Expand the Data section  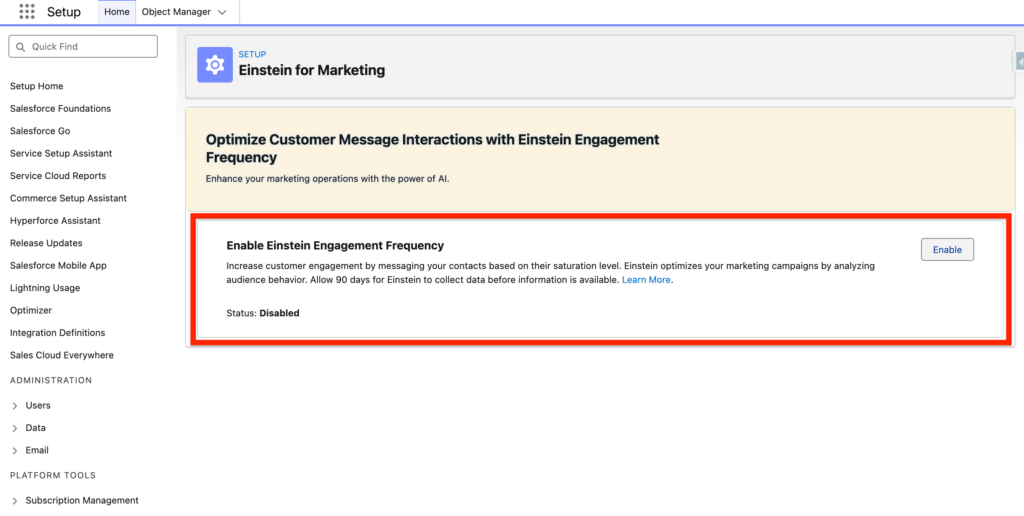[x=15, y=428]
